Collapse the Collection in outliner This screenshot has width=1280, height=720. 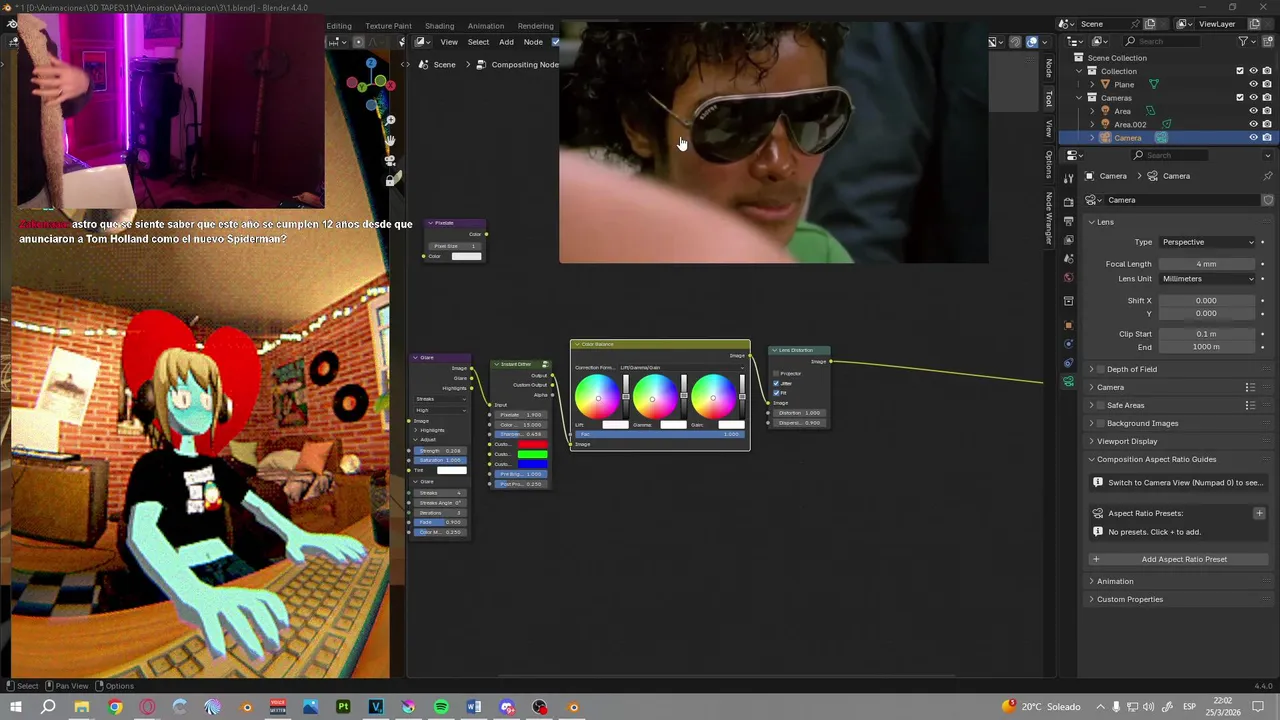pyautogui.click(x=1079, y=71)
